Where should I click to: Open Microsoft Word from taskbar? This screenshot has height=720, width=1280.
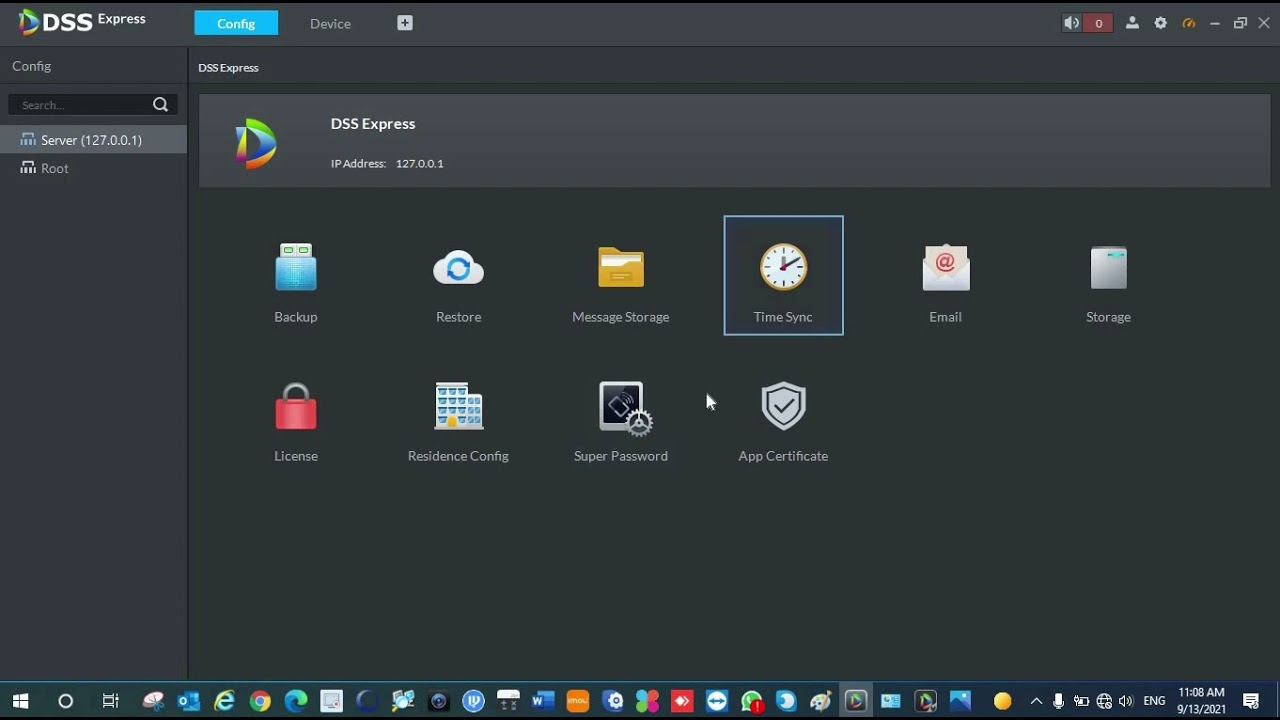pyautogui.click(x=543, y=701)
